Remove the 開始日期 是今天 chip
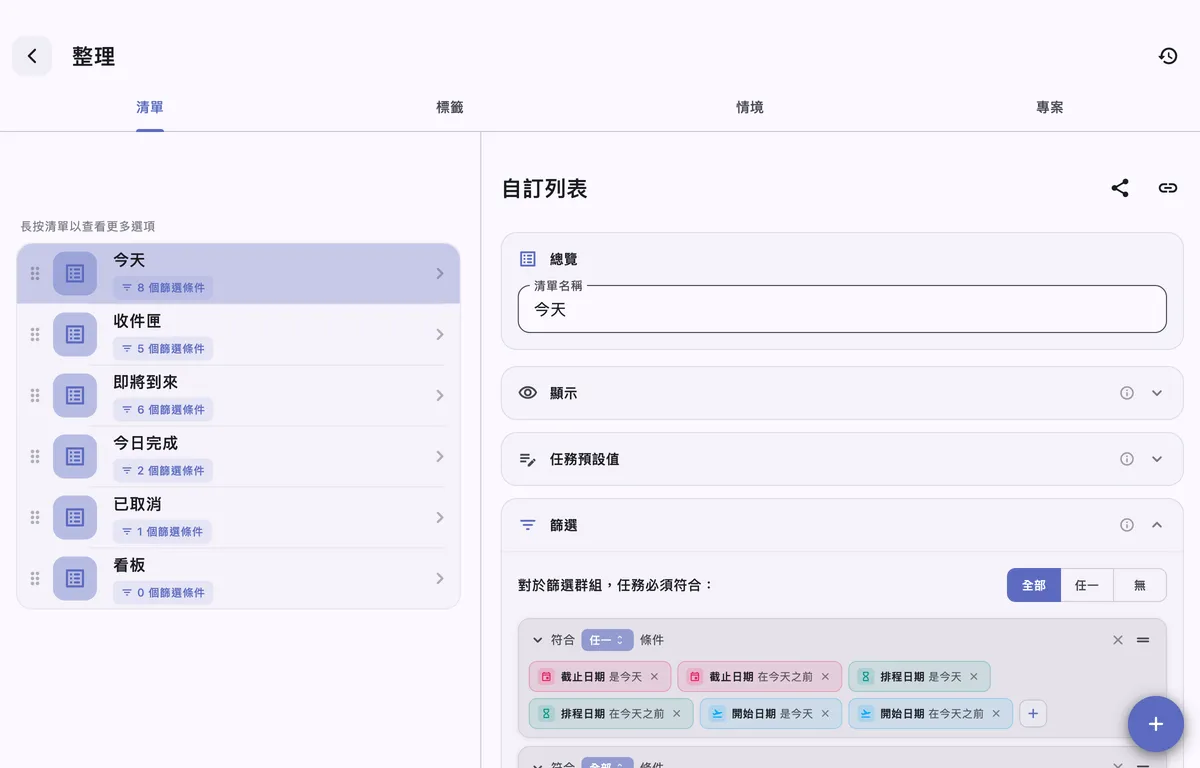This screenshot has height=768, width=1200. click(825, 713)
